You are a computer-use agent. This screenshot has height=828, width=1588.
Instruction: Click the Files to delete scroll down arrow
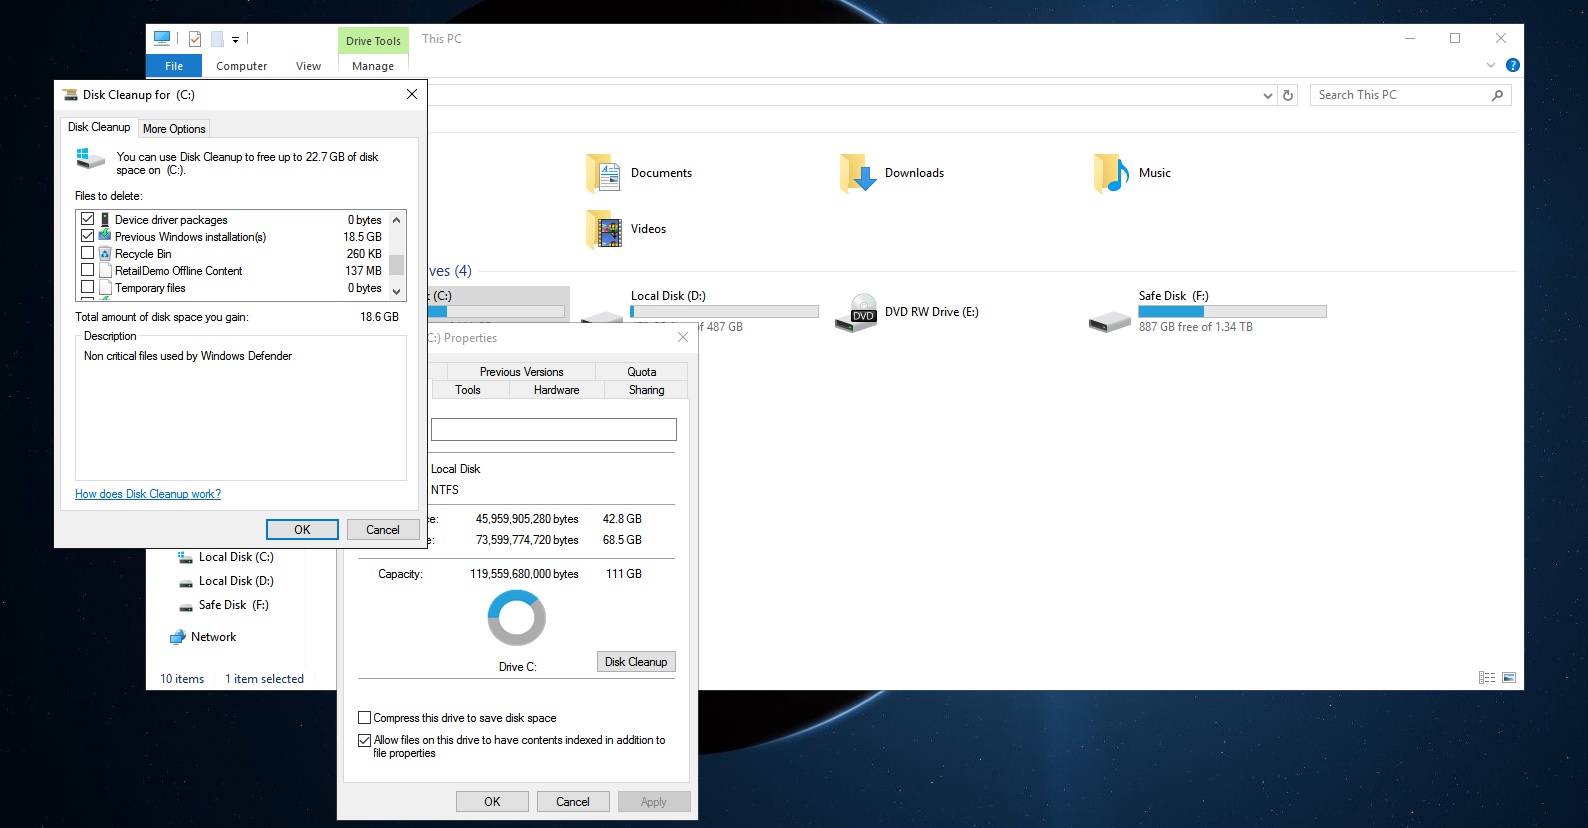[x=397, y=291]
